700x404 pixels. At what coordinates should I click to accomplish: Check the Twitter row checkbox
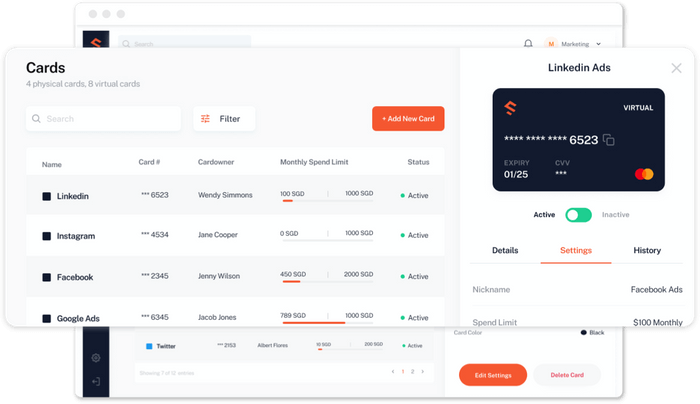(150, 346)
